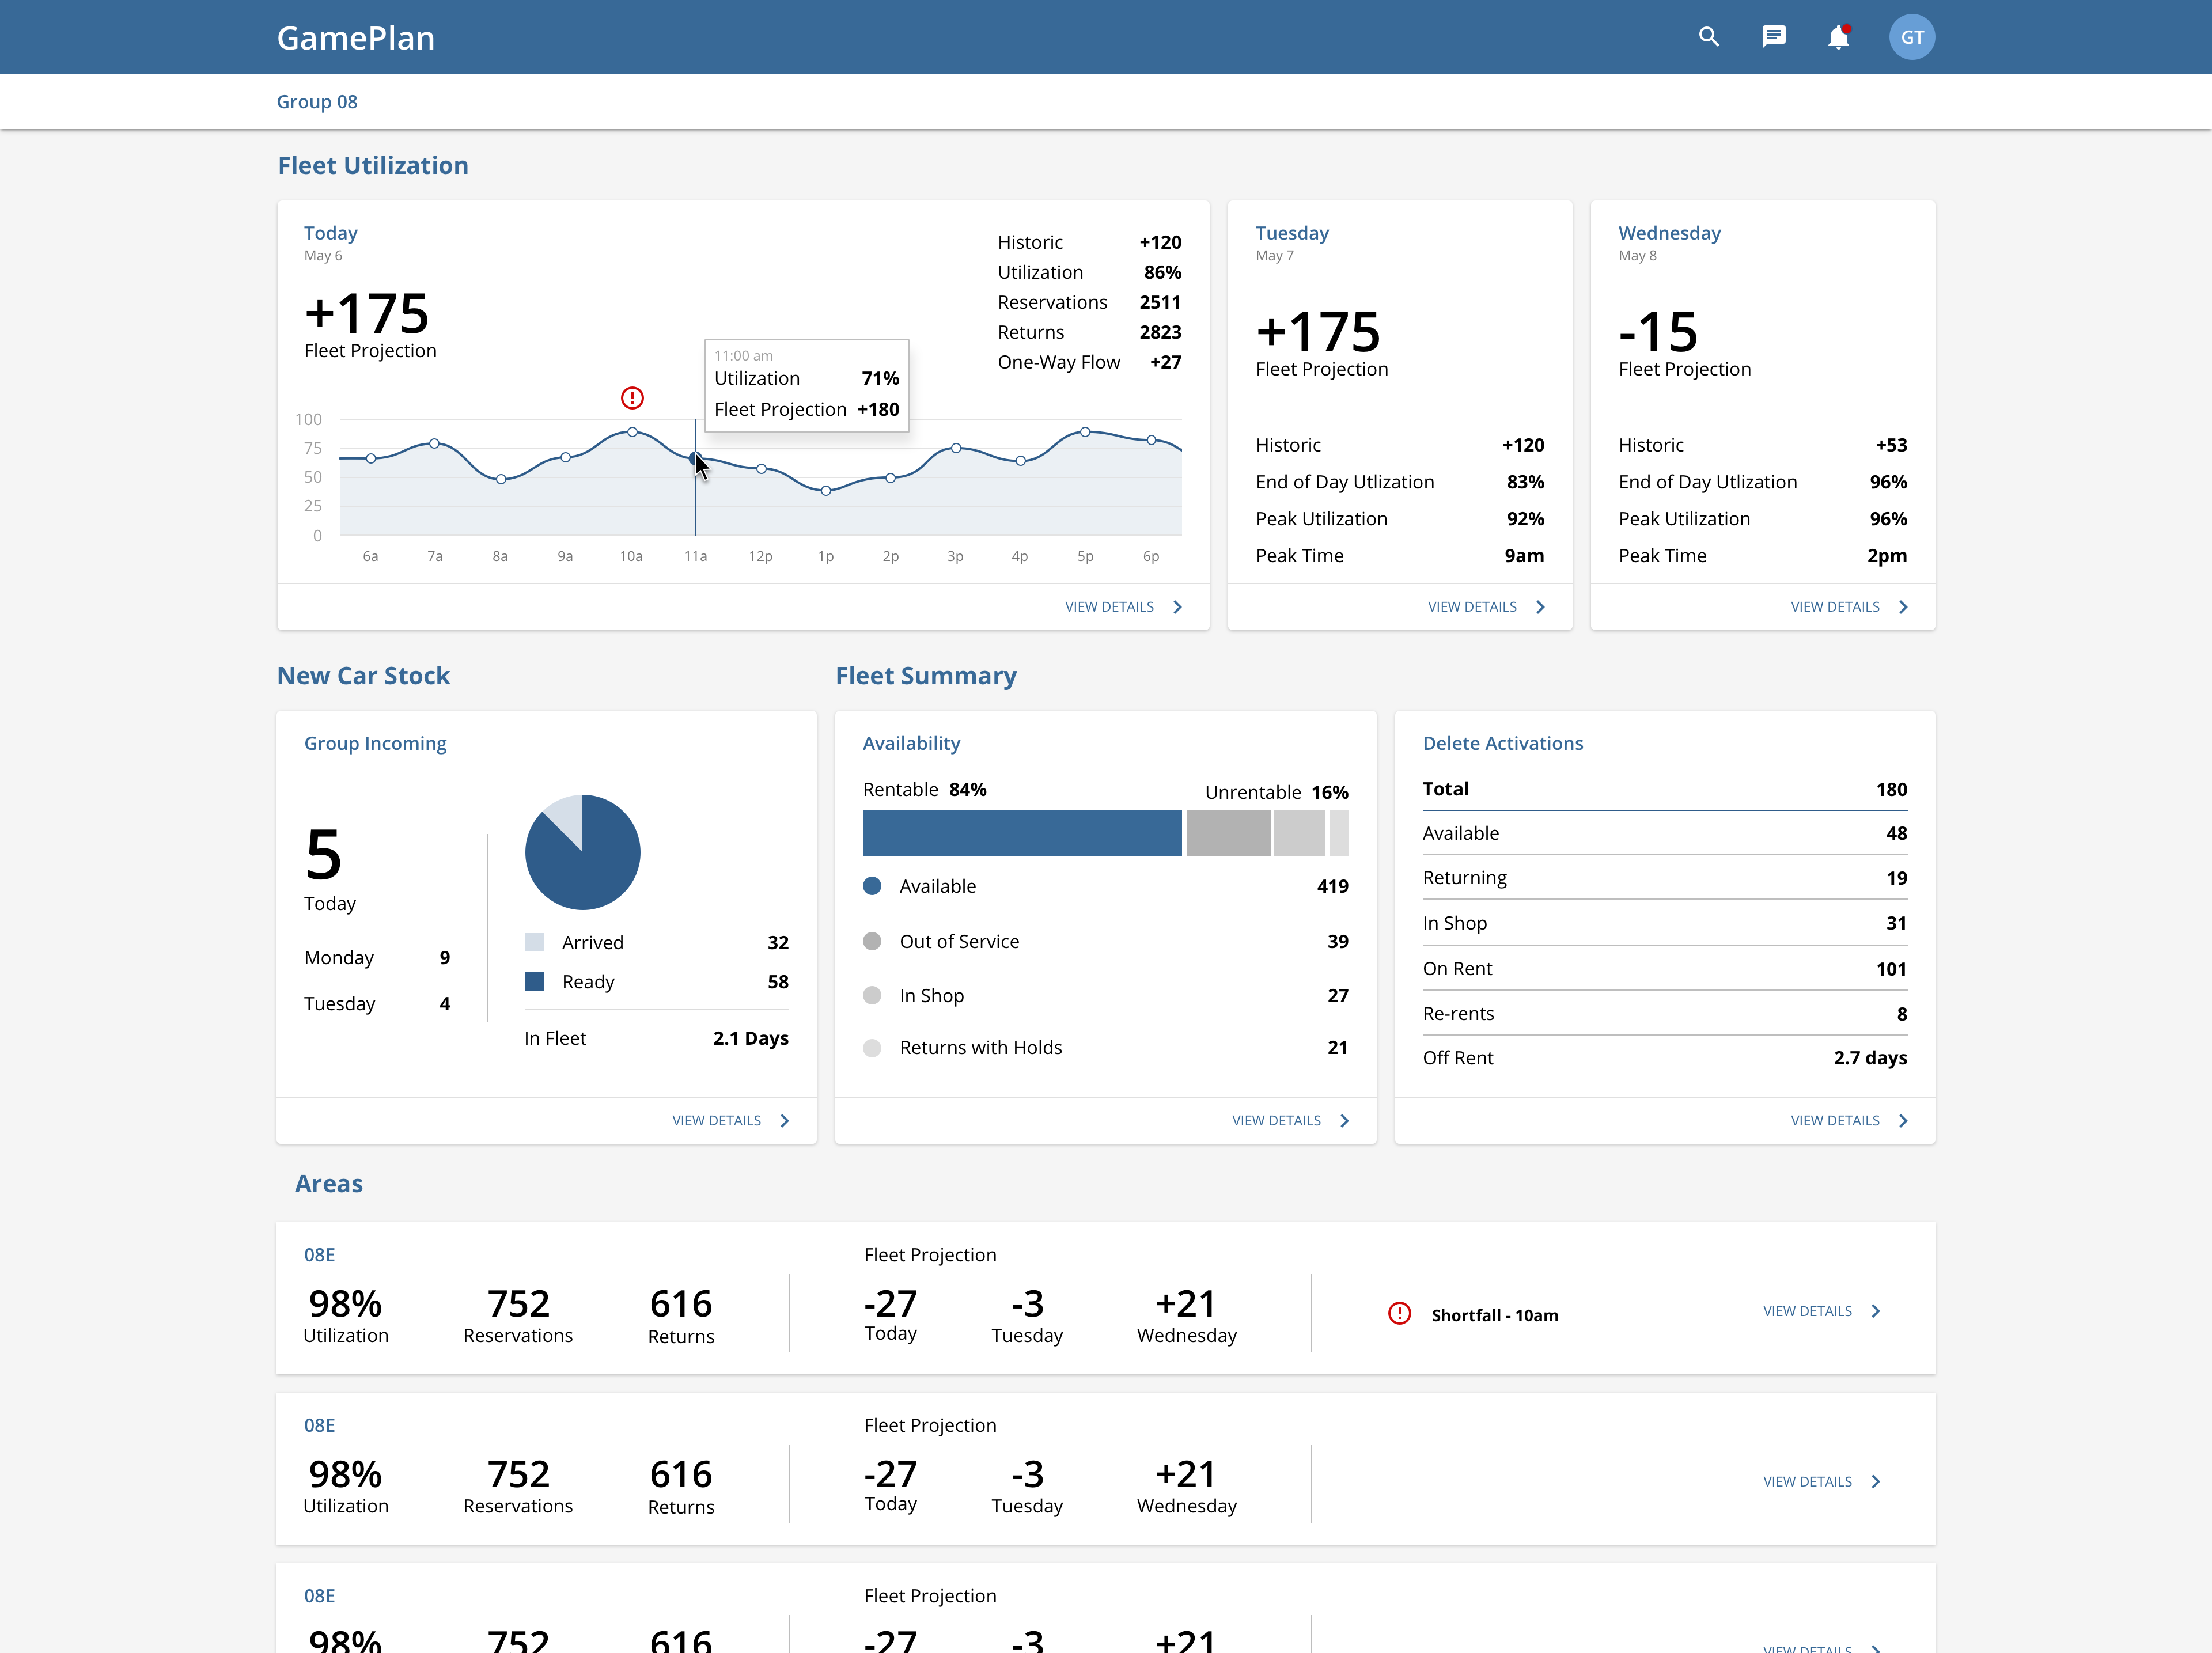Screen dimensions: 2212x1653
Task: Click the chevron on Availability View Details
Action: (x=1345, y=1121)
